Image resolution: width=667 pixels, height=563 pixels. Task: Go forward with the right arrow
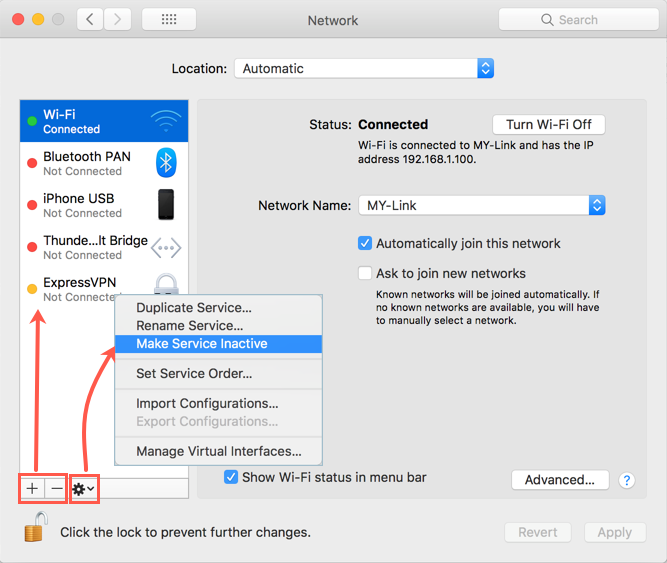[118, 19]
